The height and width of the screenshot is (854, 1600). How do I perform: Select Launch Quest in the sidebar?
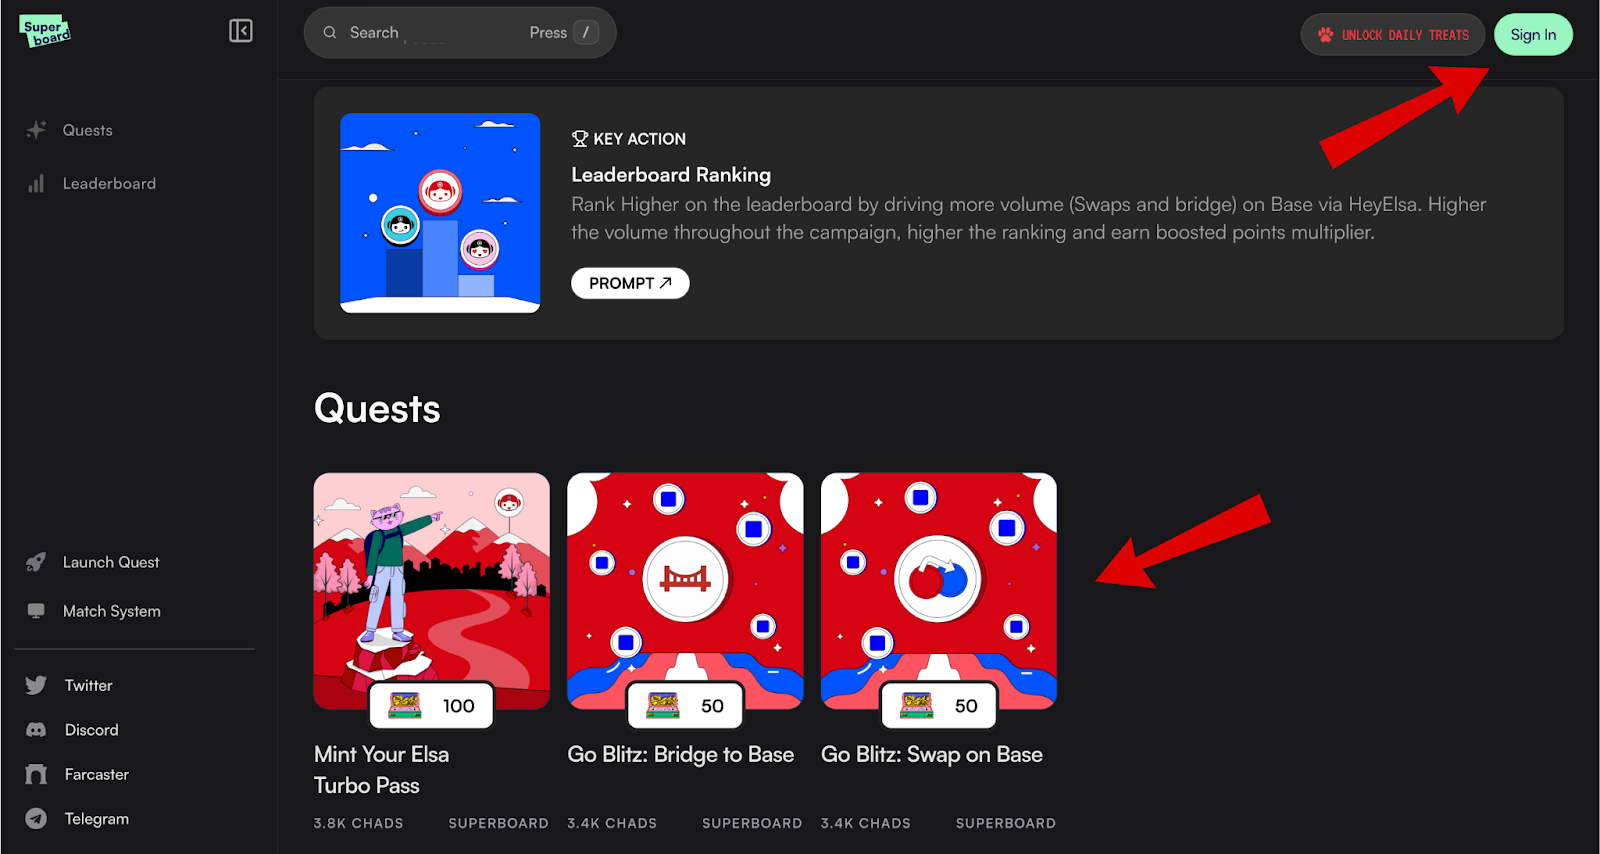click(x=111, y=562)
